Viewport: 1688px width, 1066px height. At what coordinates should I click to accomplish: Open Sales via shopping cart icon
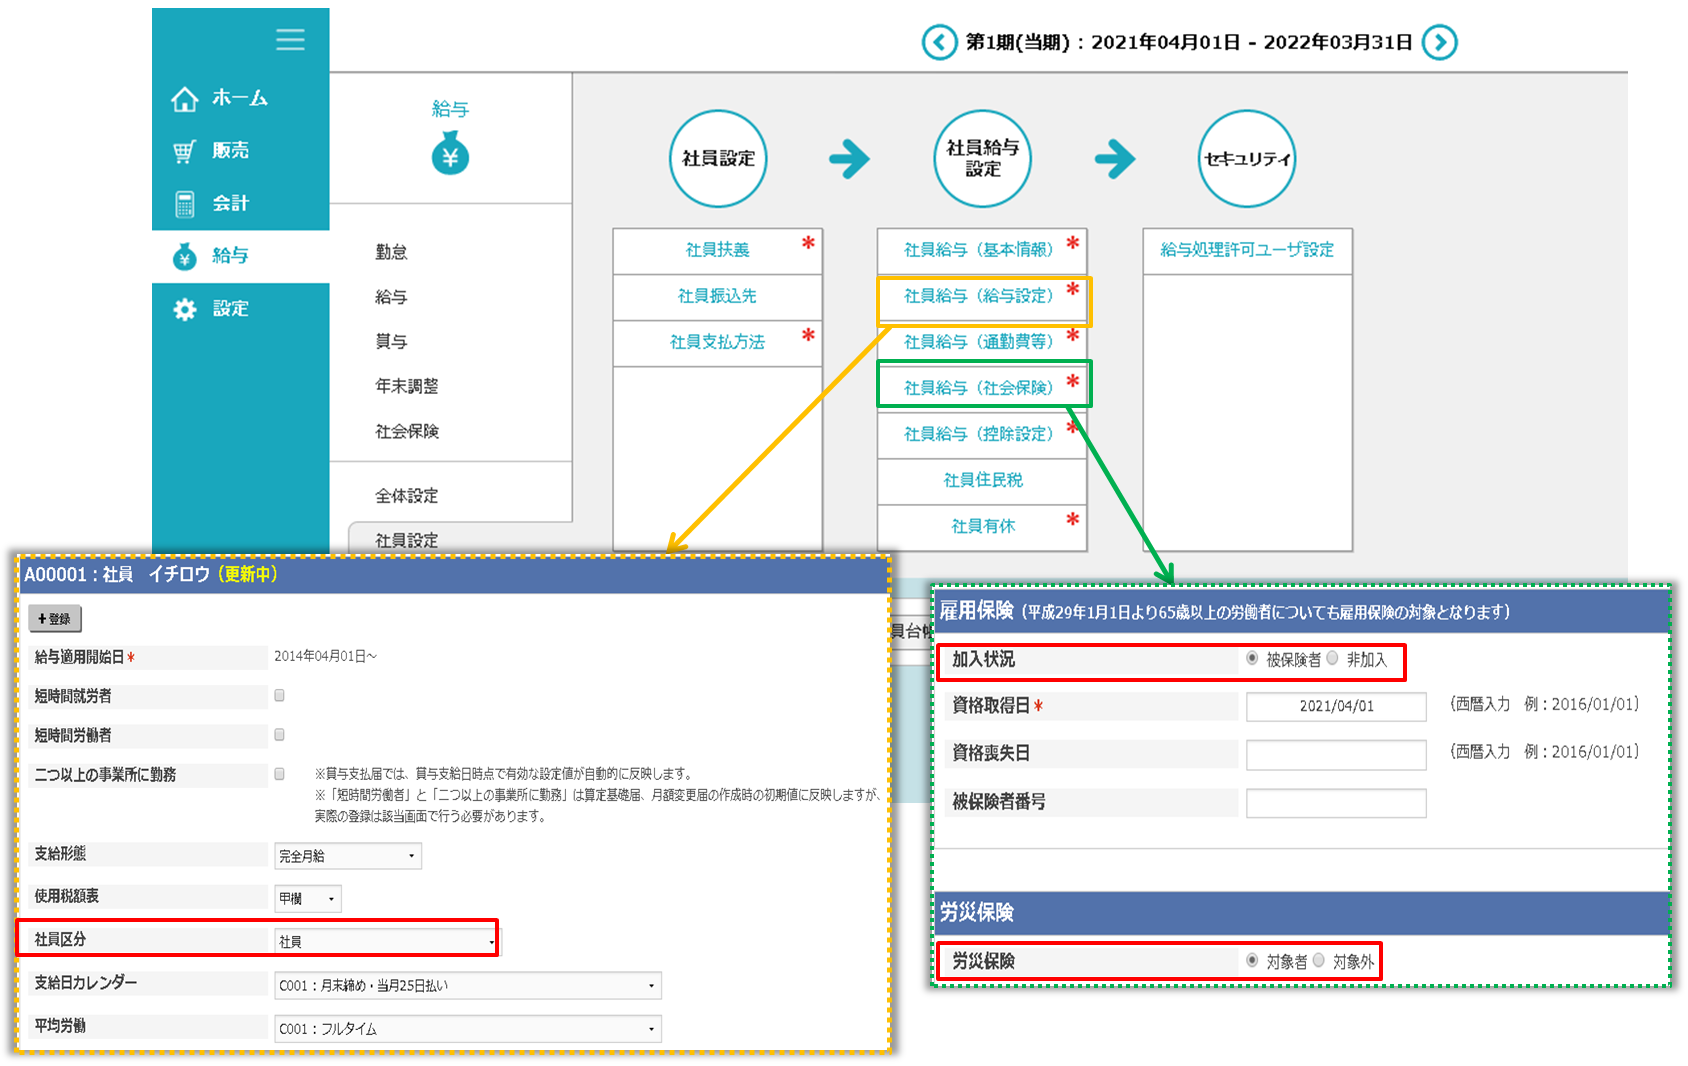pos(185,151)
